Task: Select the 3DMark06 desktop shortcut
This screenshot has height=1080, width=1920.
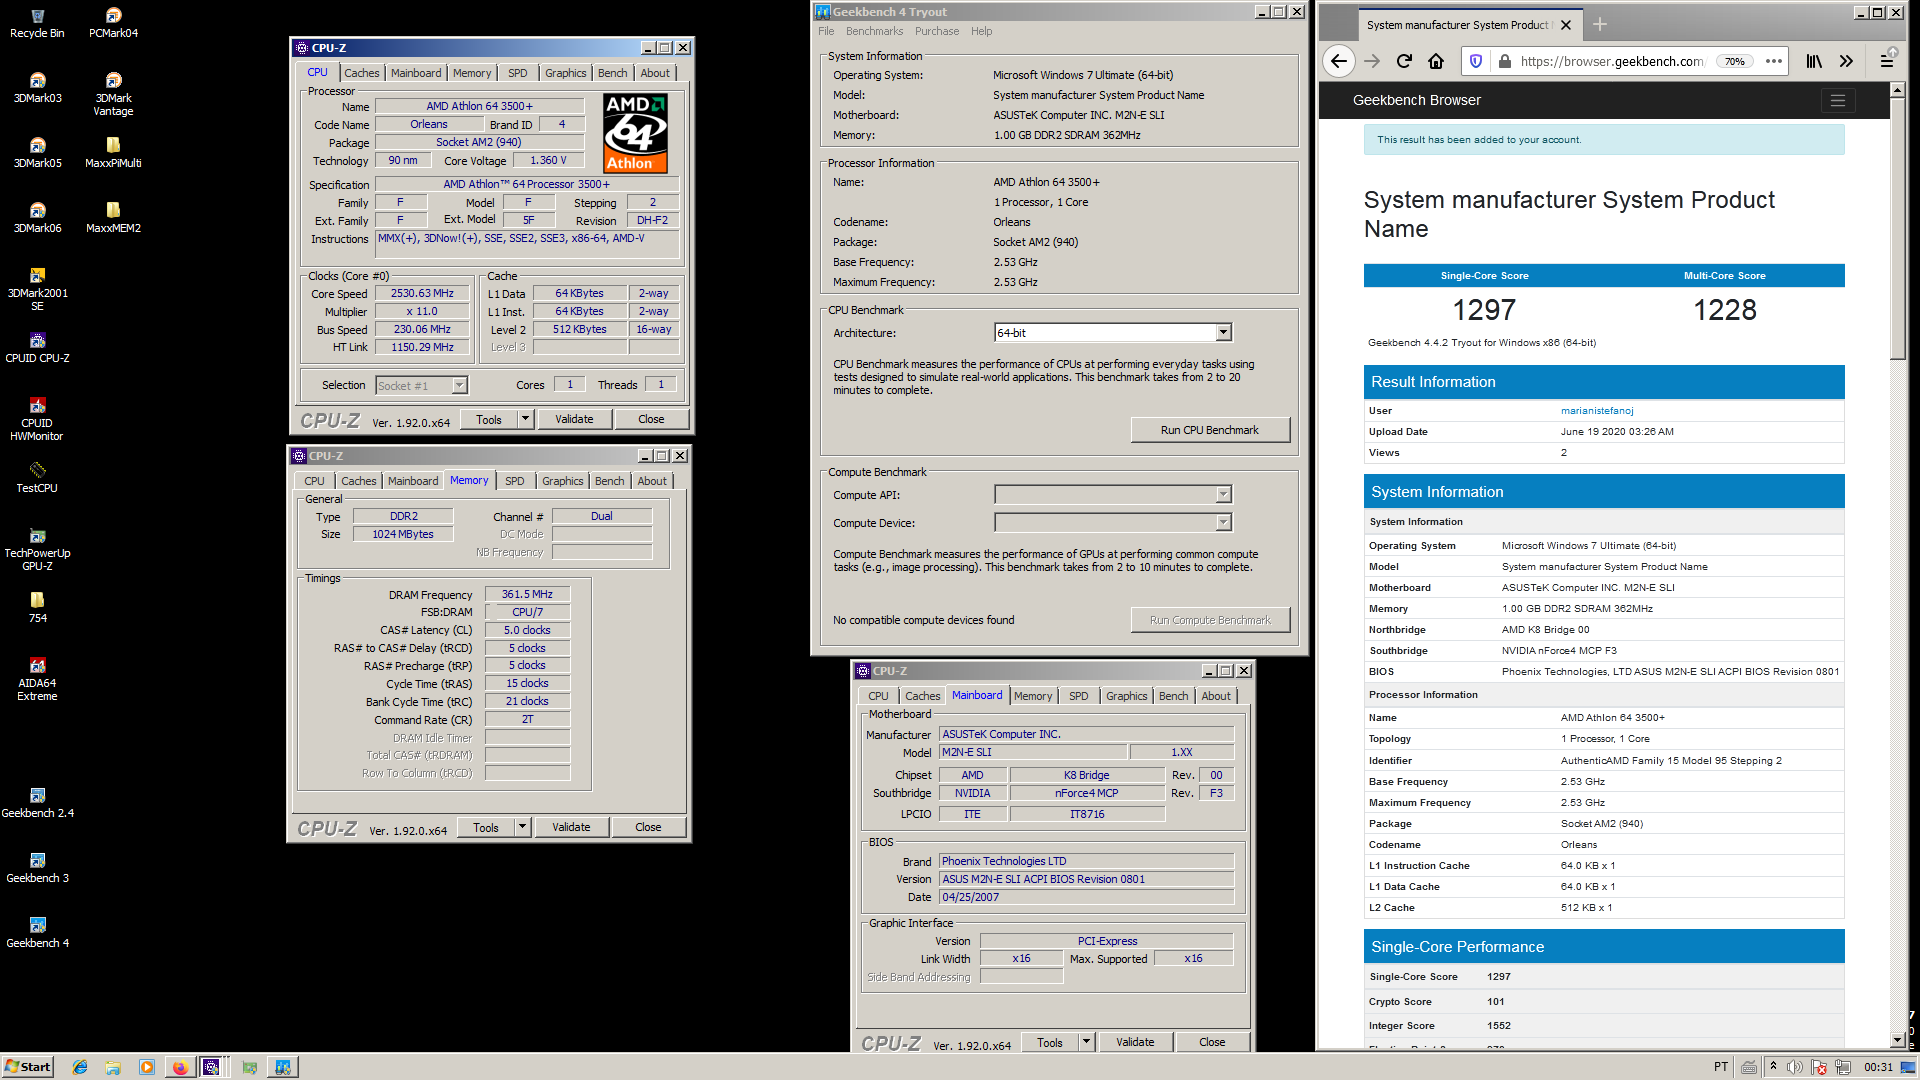Action: (x=37, y=218)
